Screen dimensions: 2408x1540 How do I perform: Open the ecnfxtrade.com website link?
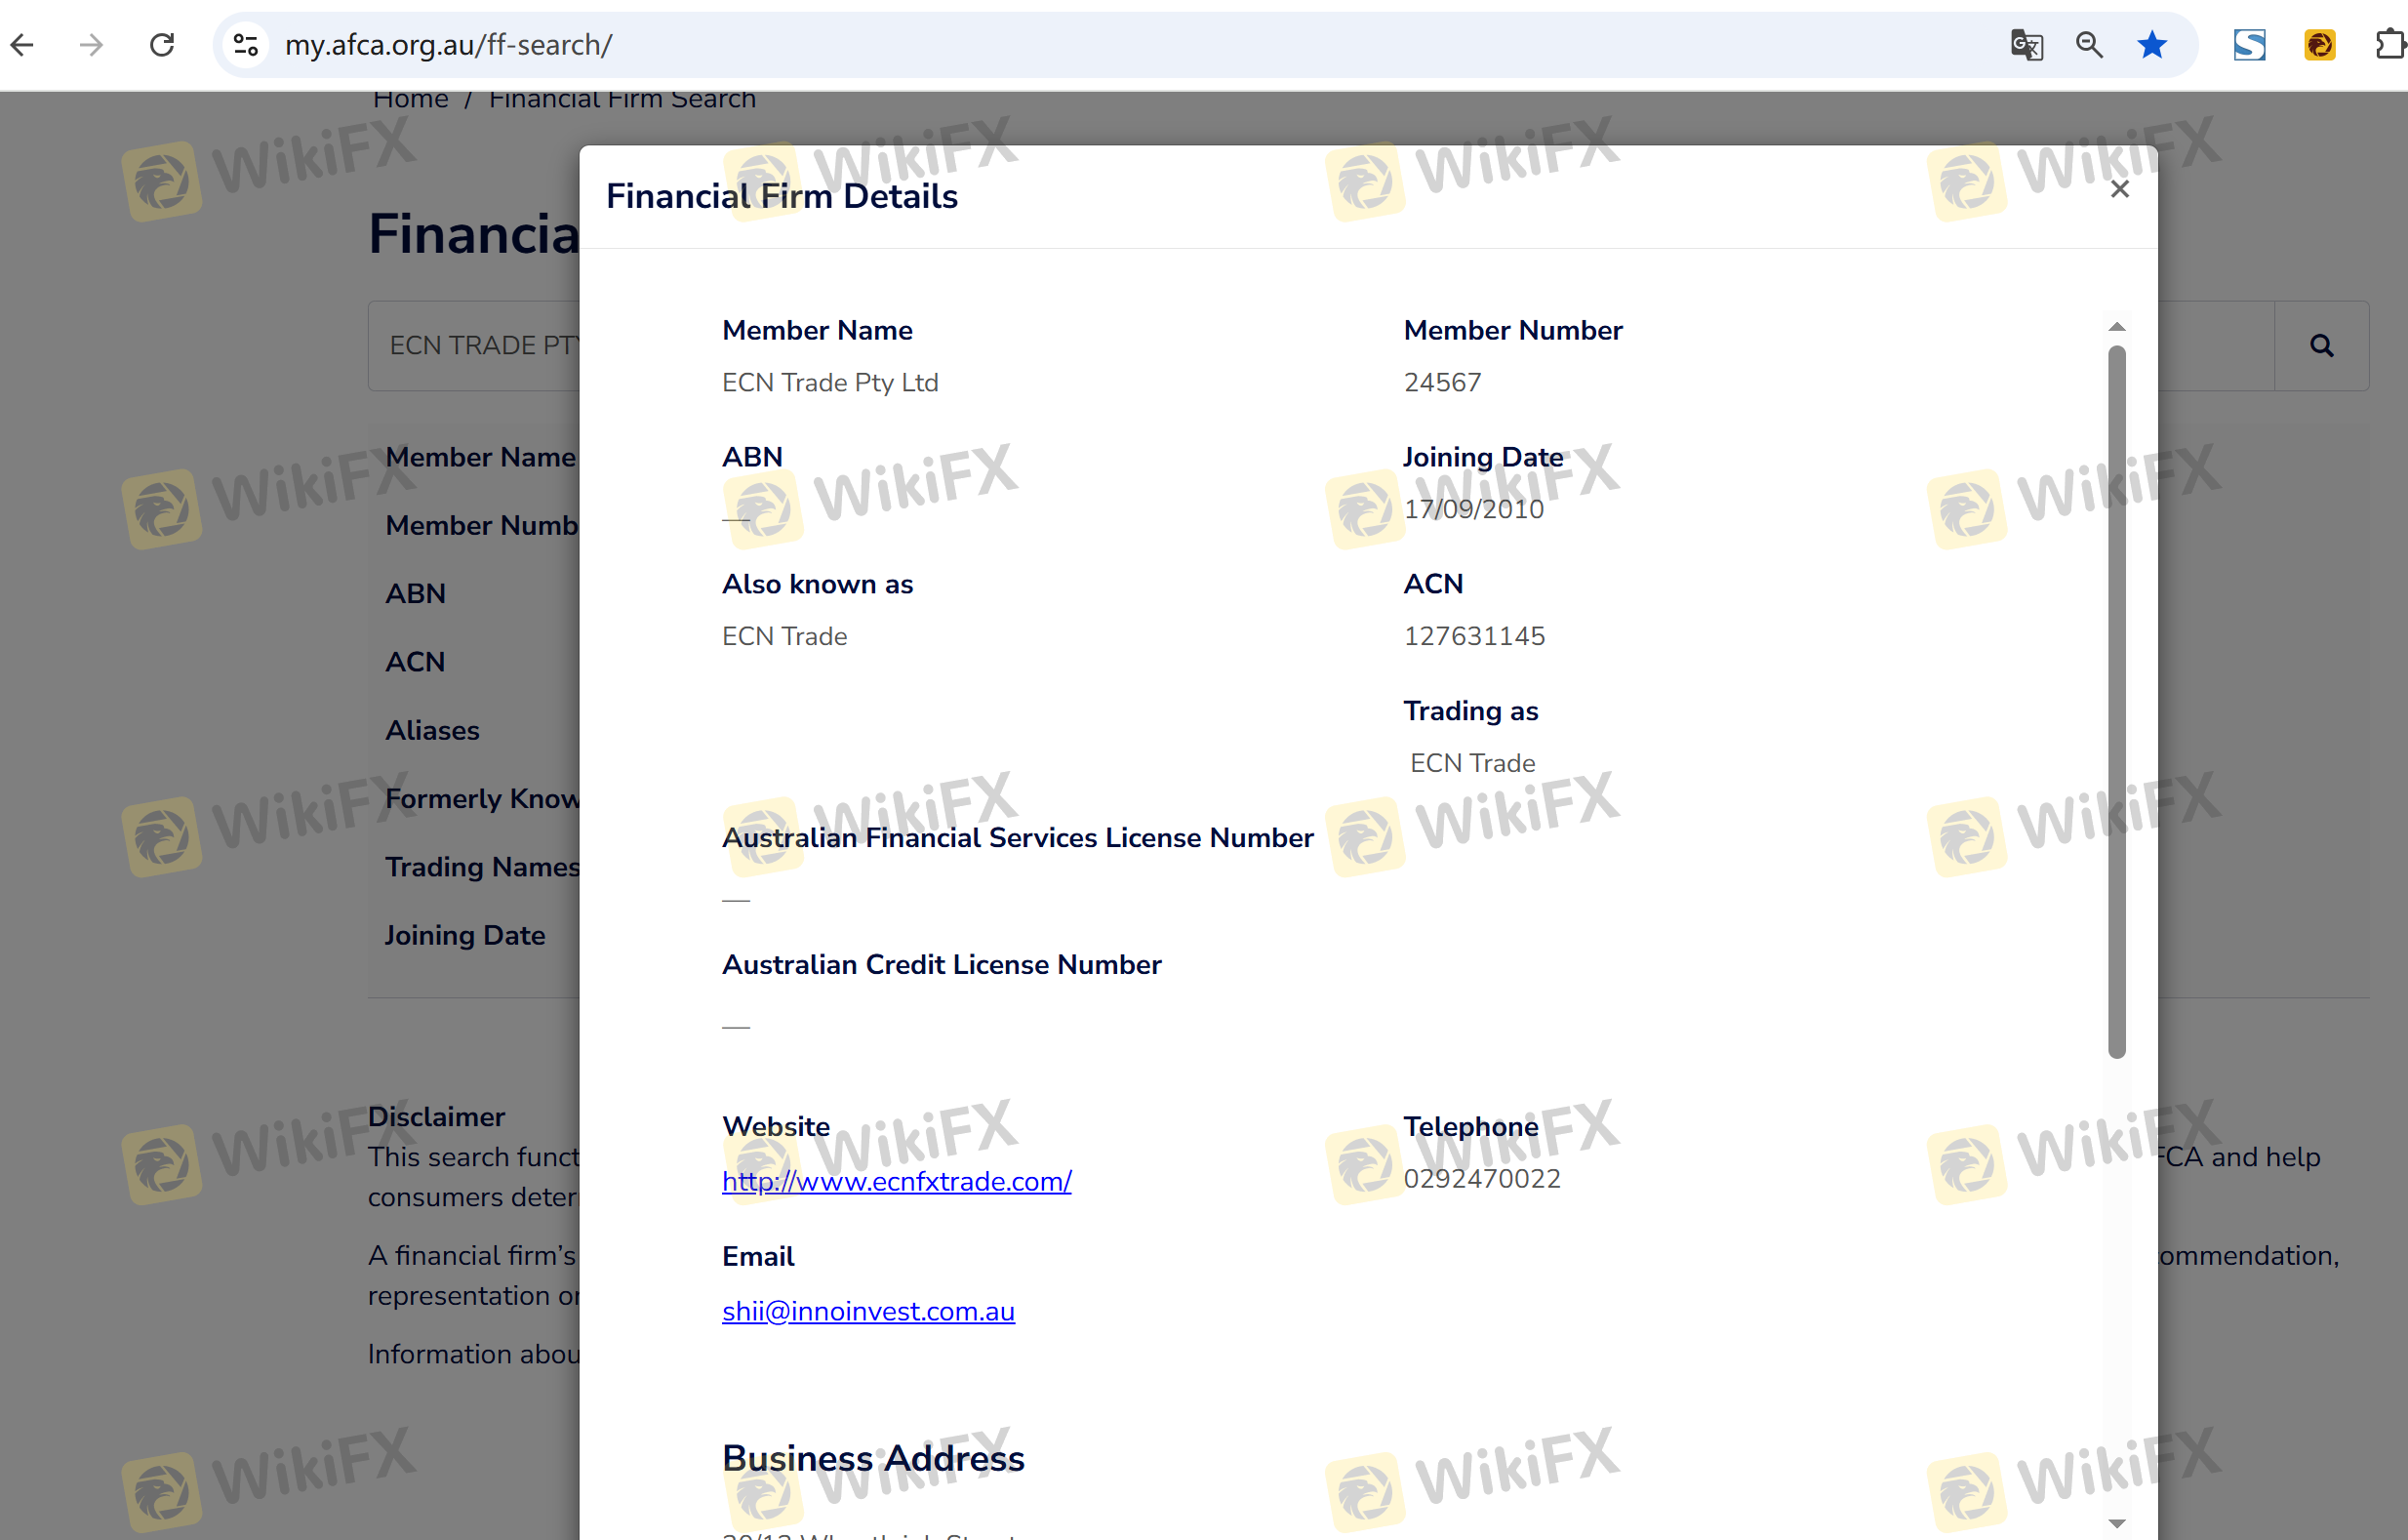tap(896, 1181)
